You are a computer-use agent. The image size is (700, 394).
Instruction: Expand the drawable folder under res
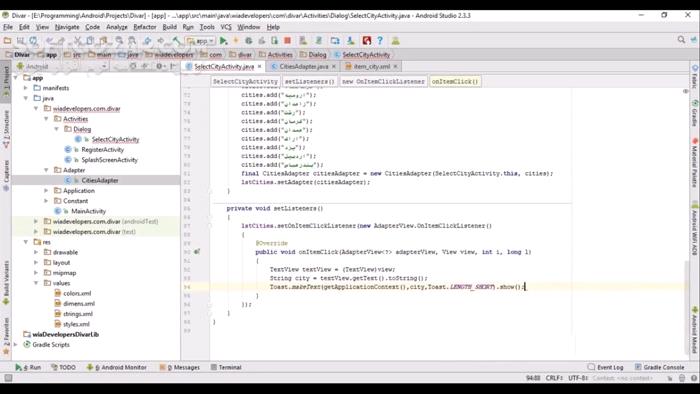coord(36,252)
